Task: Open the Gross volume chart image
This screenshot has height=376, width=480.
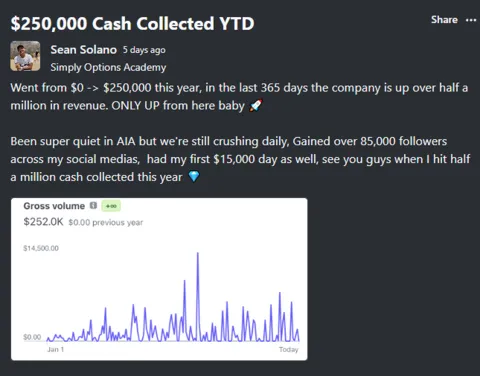Action: point(159,279)
